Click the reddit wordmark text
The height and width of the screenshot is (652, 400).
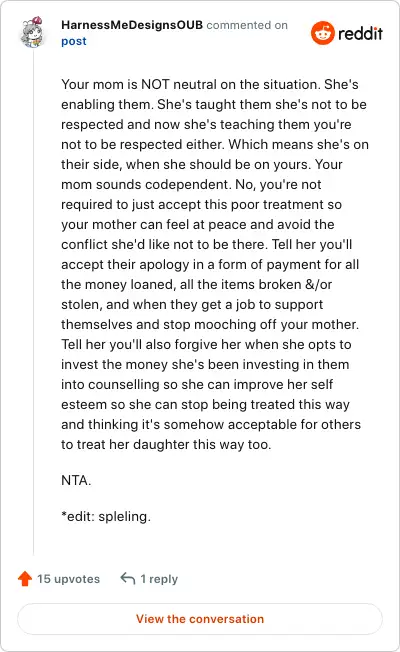pos(360,33)
